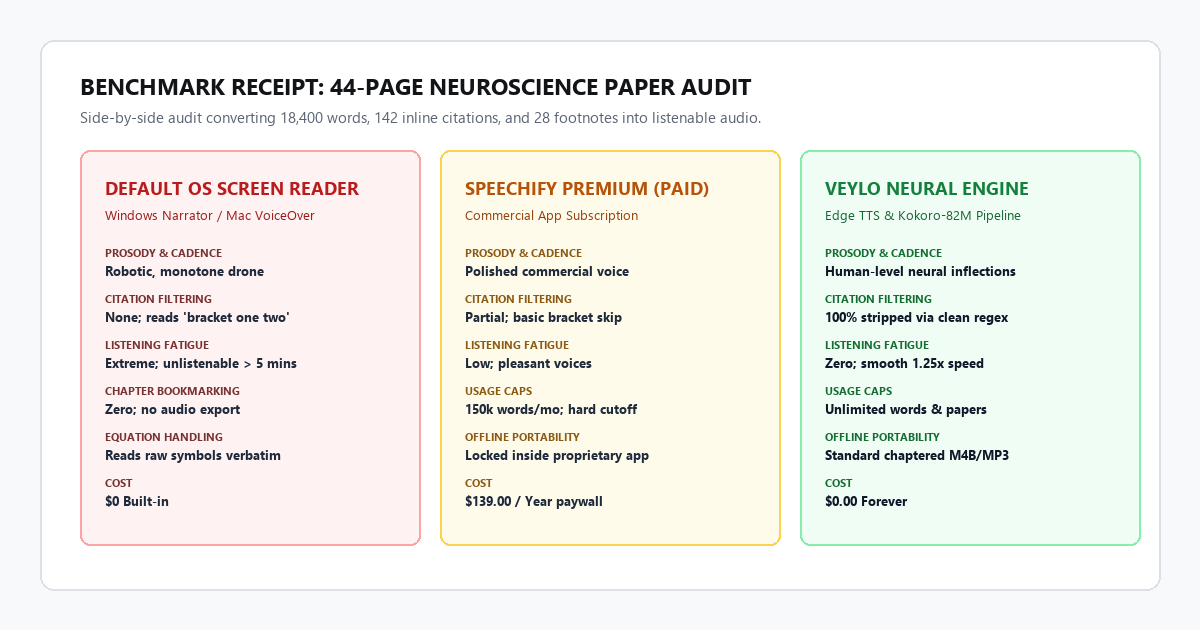Click 'Prosody & Cadence' label in OS Screen Reader card

[163, 253]
